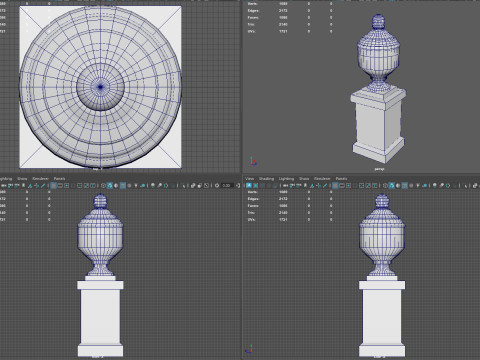This screenshot has width=480, height=360.
Task: Switch side panel to wireframe display
Action: [x=385, y=185]
